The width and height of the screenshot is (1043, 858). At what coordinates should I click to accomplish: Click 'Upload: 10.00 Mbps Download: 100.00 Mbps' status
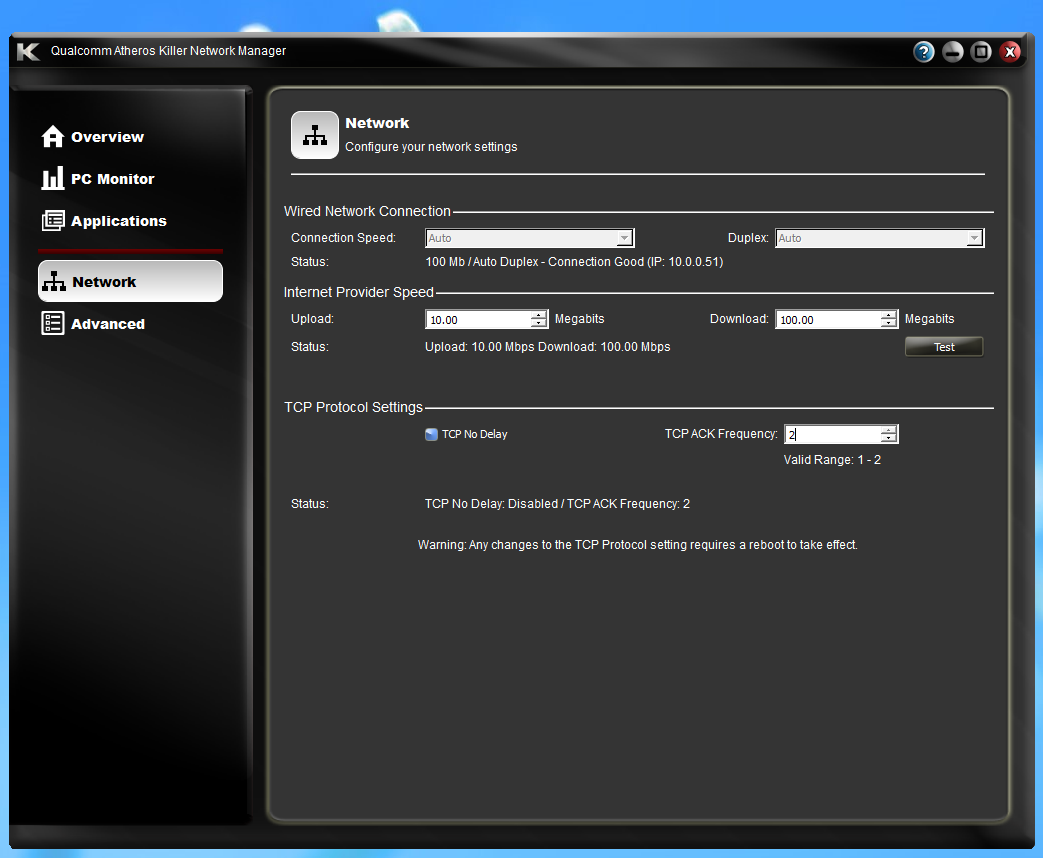(547, 347)
